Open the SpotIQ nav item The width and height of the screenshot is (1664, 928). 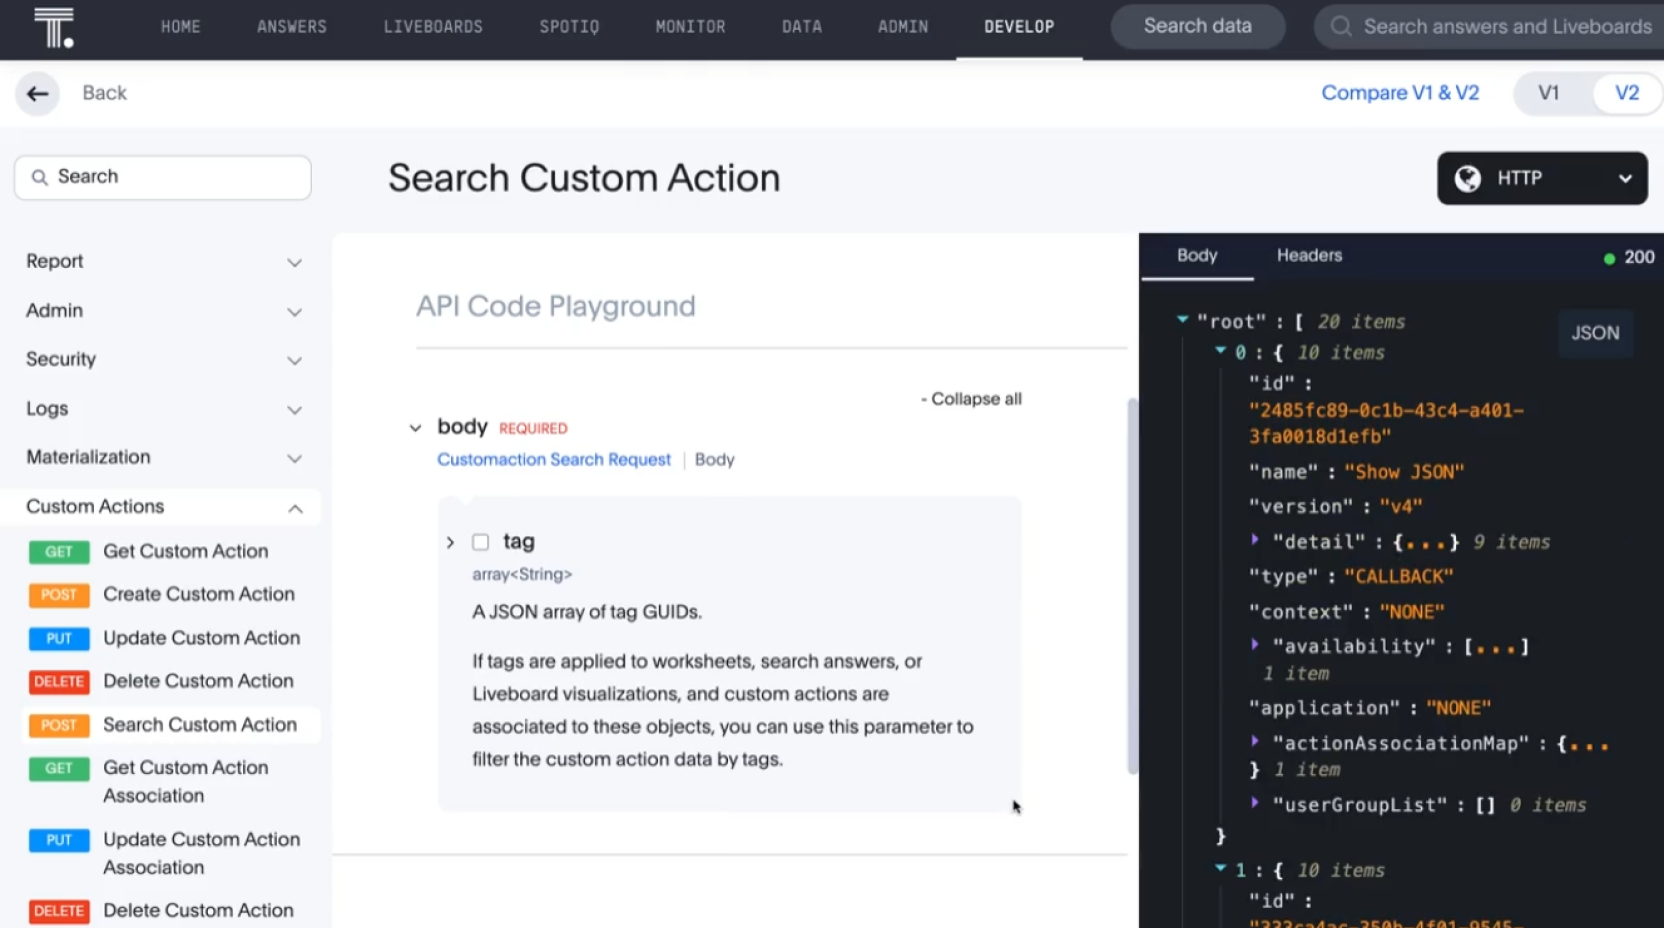point(569,27)
